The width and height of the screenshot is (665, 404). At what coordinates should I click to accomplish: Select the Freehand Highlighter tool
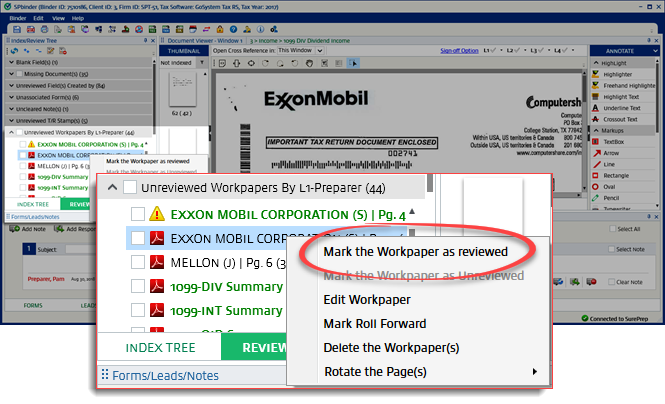point(623,86)
